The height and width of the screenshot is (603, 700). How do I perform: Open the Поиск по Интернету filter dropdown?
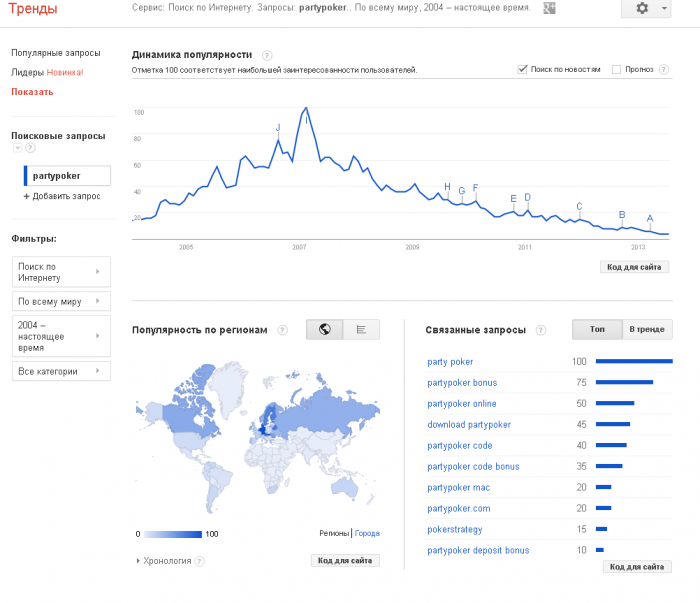(61, 271)
